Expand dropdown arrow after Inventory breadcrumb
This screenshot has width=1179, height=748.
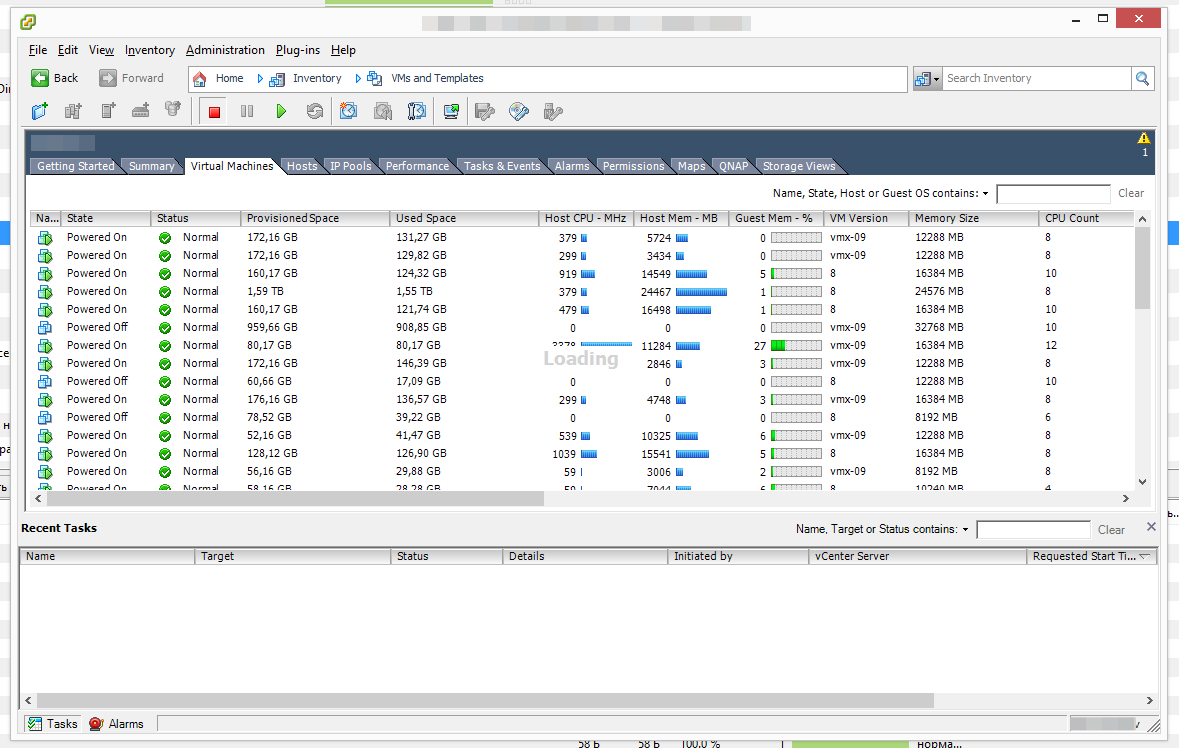[358, 78]
